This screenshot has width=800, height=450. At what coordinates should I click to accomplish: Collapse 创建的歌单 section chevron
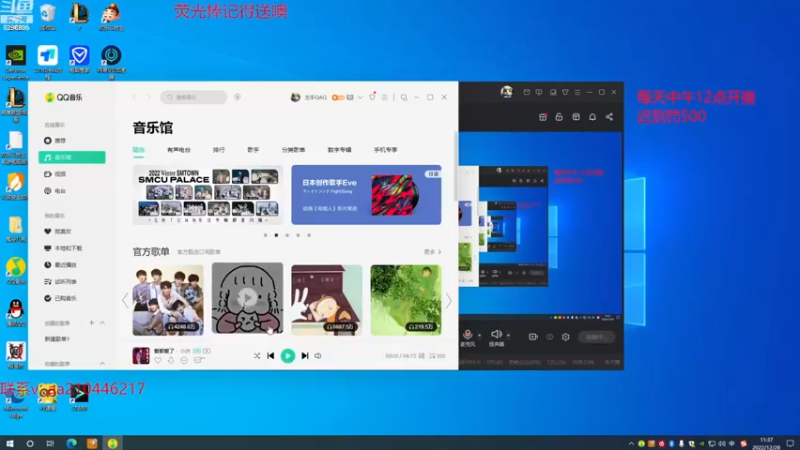pyautogui.click(x=102, y=323)
